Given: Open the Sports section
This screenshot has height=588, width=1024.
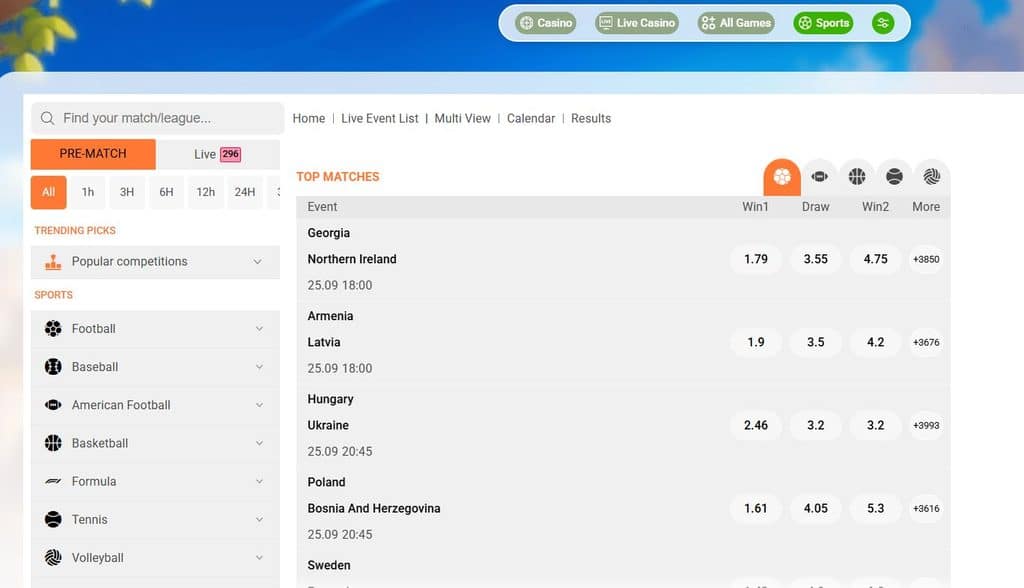Looking at the screenshot, I should tap(824, 23).
